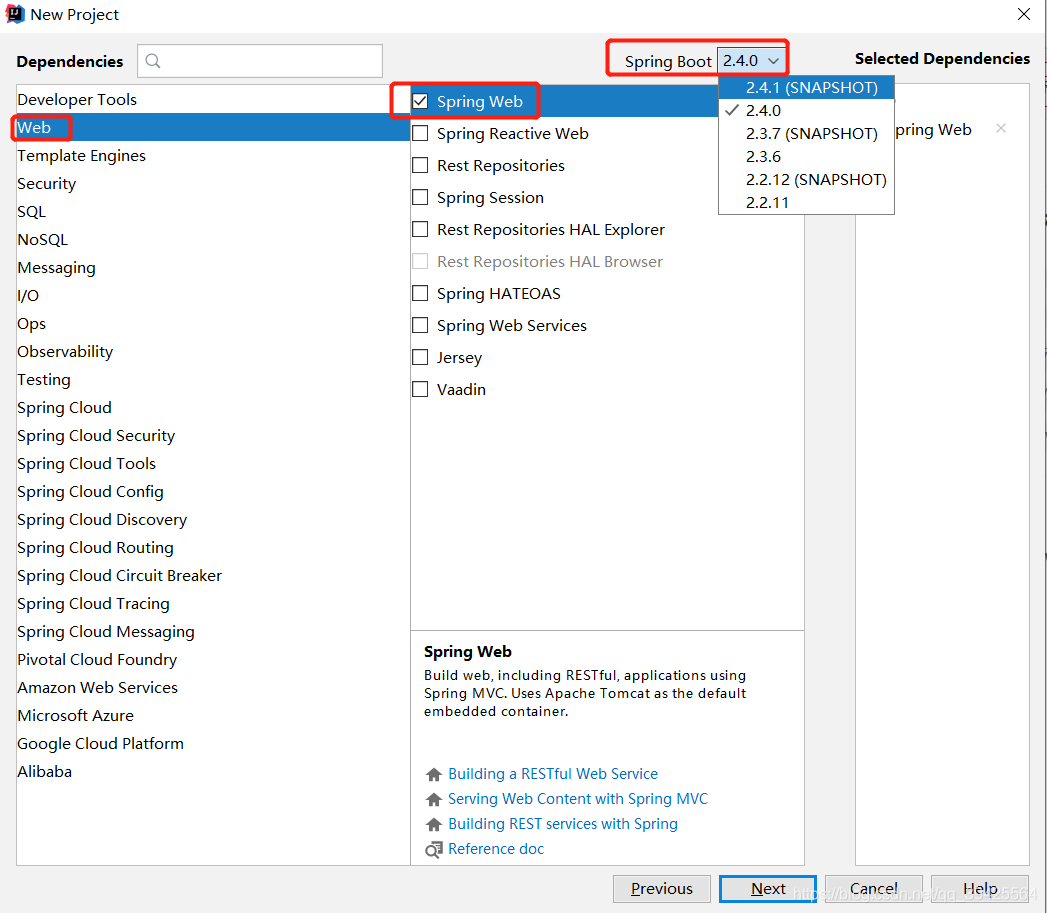Click home icon beside Serving Web Content guide

(x=434, y=799)
